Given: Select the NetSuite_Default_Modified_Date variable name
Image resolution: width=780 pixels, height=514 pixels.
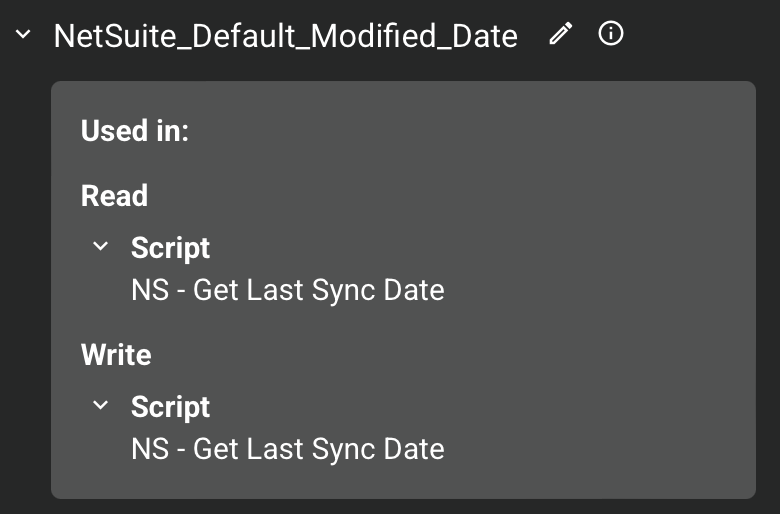Looking at the screenshot, I should click(285, 37).
